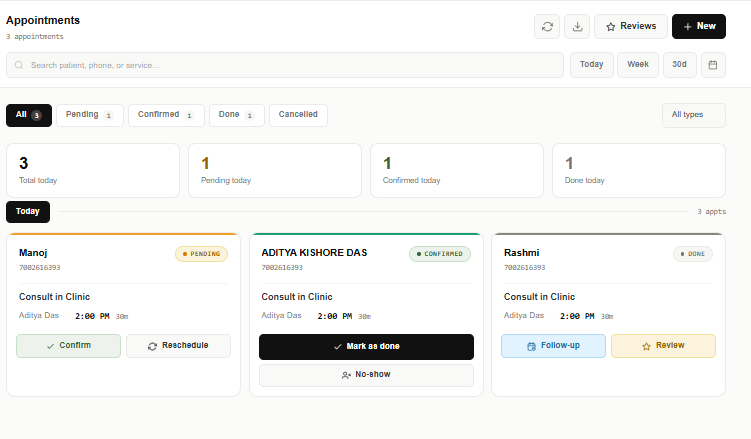751x439 pixels.
Task: Switch to the Pending tab
Action: (x=90, y=115)
